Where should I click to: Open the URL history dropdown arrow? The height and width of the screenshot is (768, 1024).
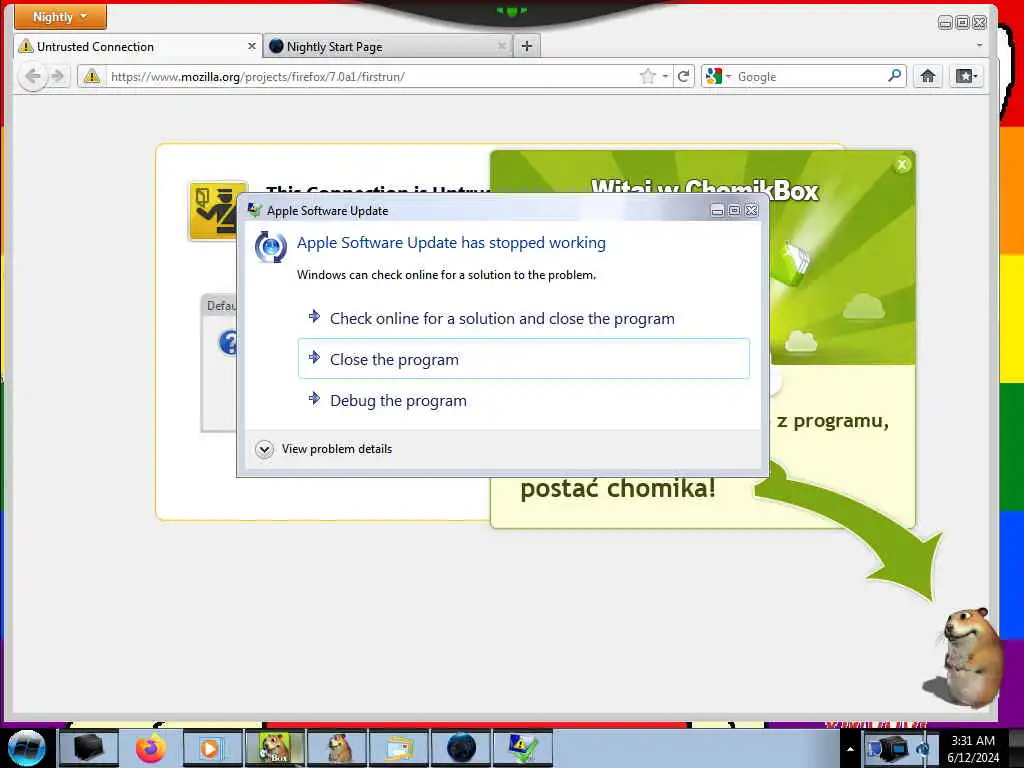click(x=665, y=76)
